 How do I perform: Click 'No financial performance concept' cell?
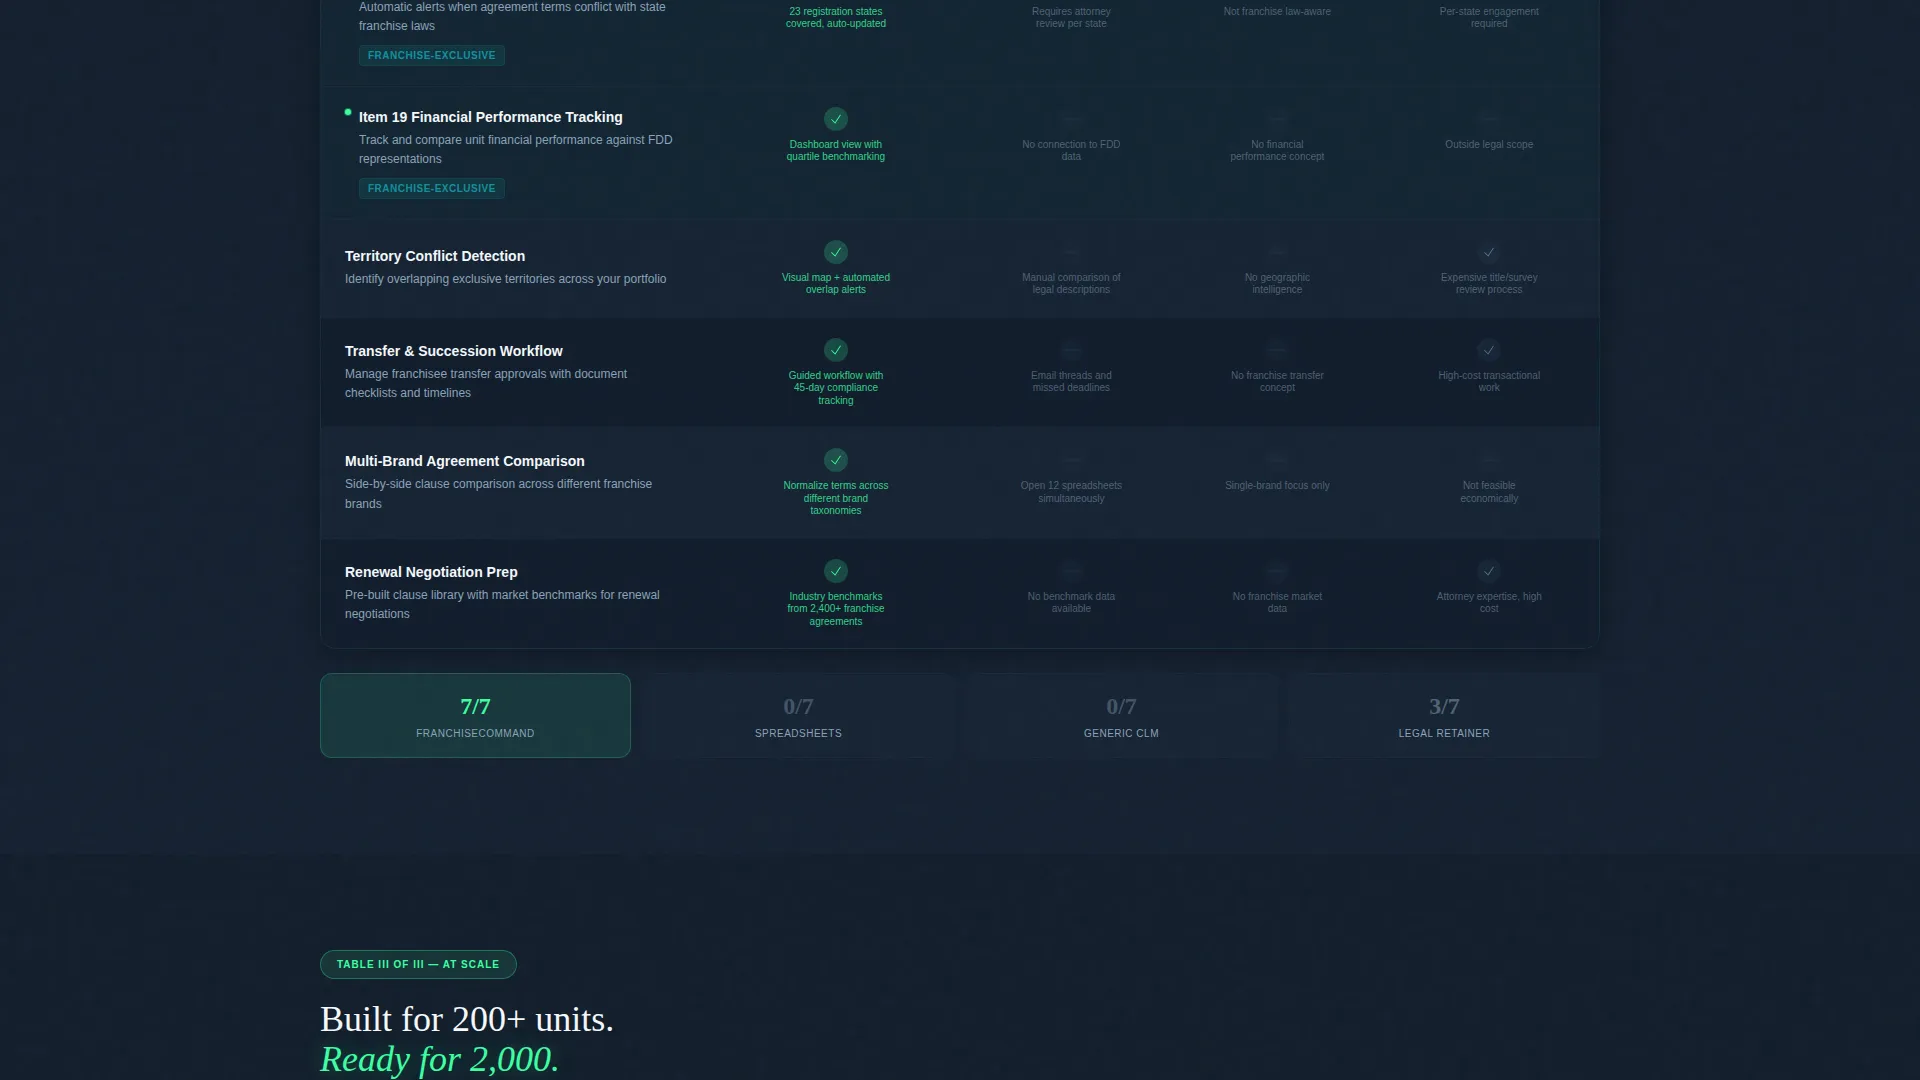(1277, 150)
